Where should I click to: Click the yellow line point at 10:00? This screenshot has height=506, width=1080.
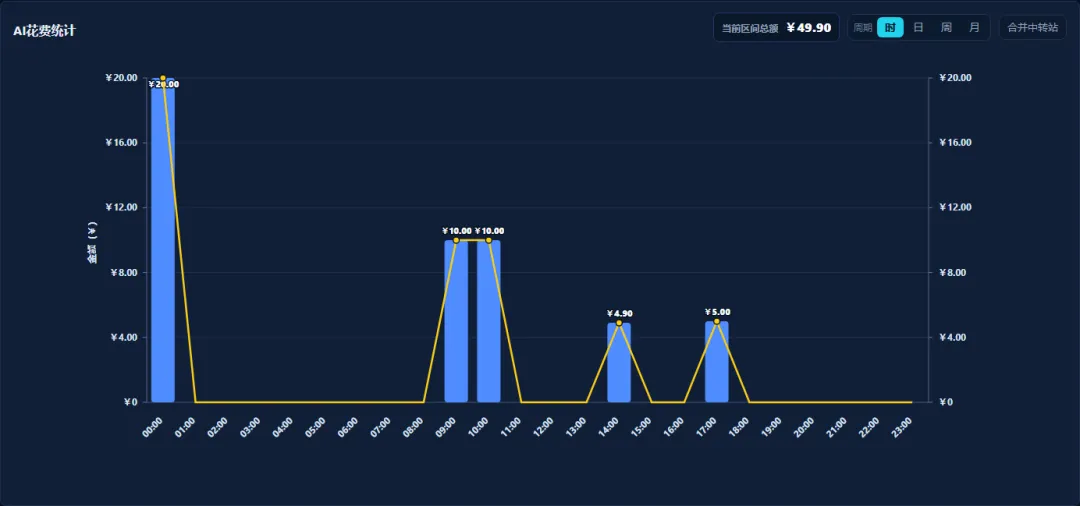point(488,240)
